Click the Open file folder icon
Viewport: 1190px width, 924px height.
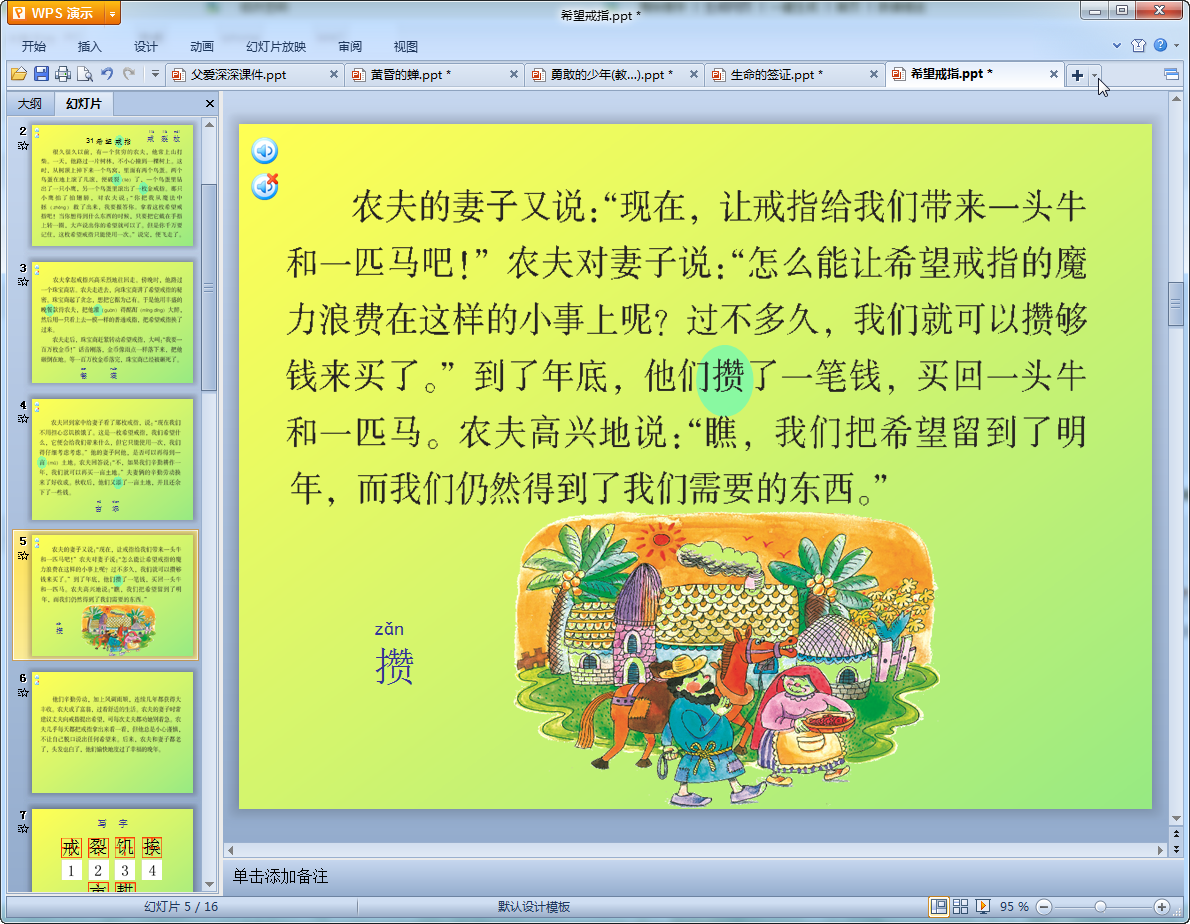[x=18, y=74]
